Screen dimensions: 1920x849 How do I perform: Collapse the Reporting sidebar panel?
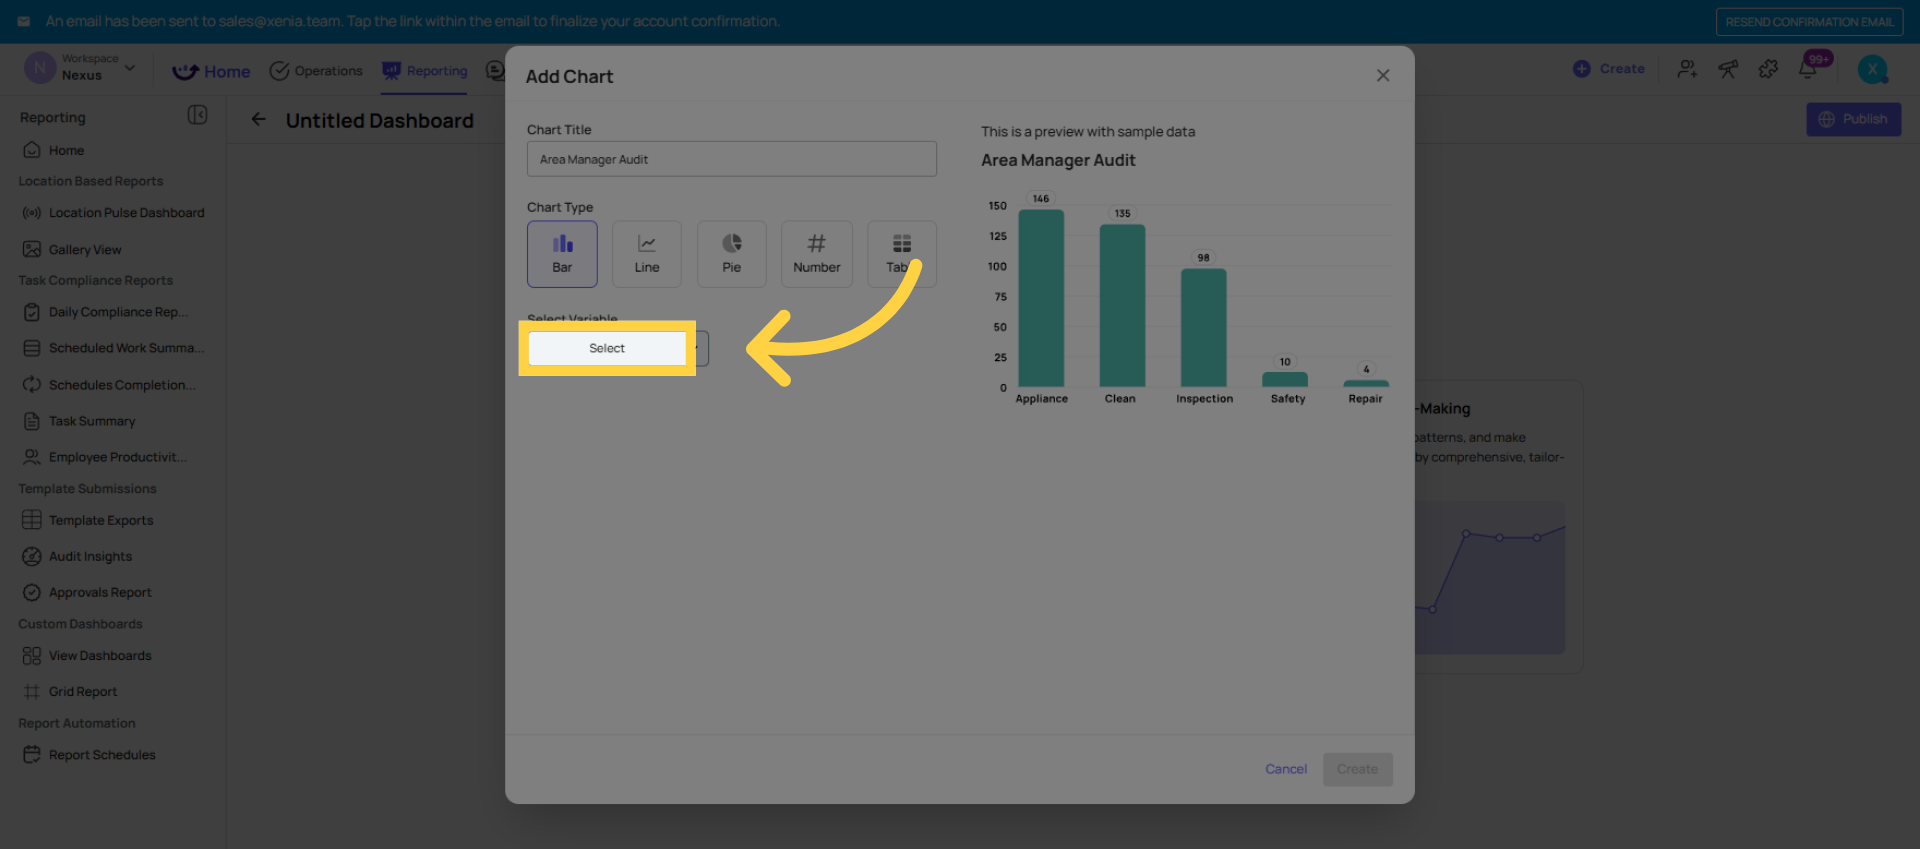(x=197, y=116)
